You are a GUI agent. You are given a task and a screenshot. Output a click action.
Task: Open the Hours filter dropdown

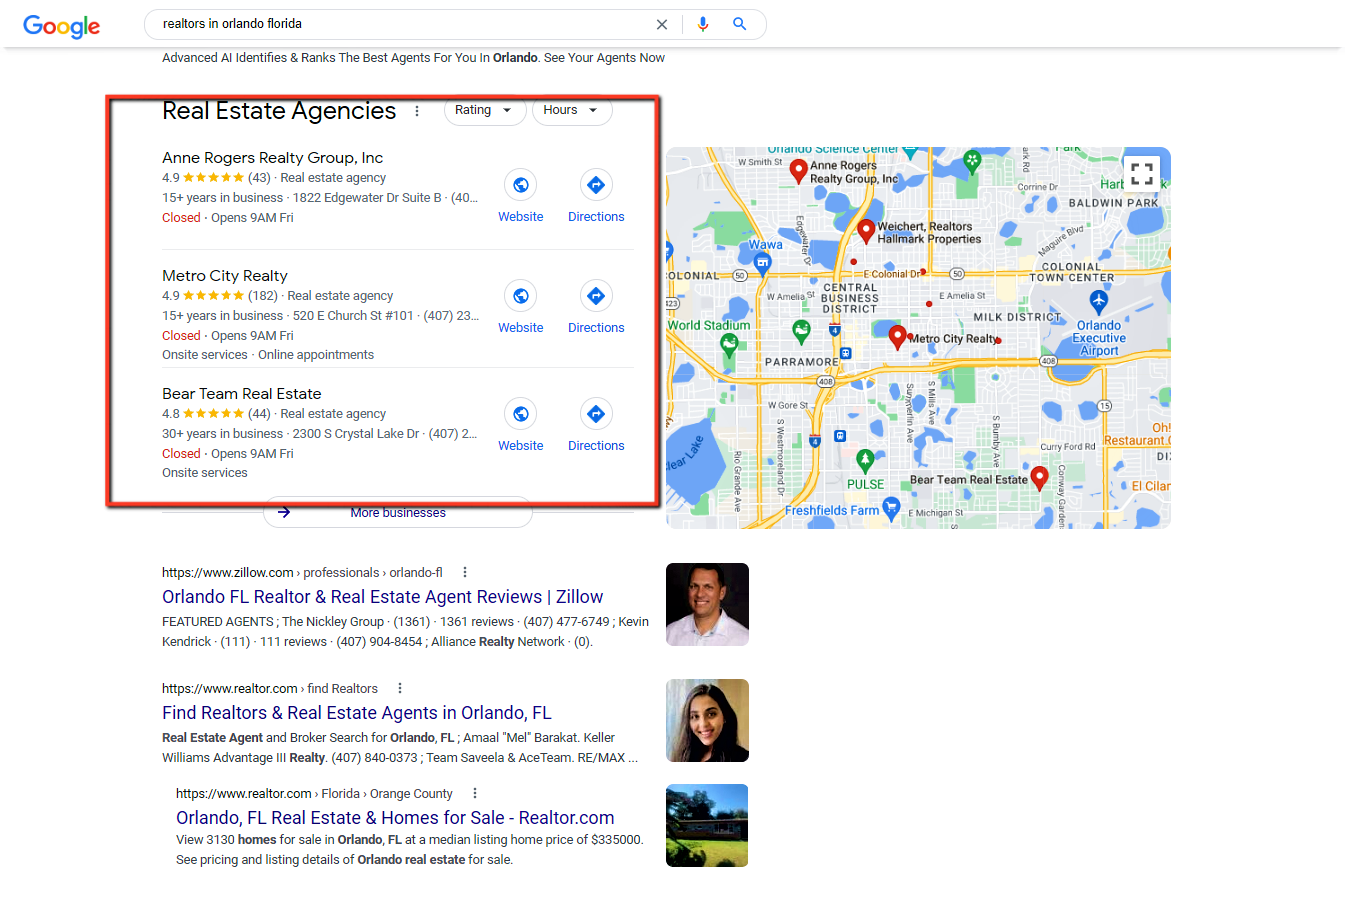point(571,110)
